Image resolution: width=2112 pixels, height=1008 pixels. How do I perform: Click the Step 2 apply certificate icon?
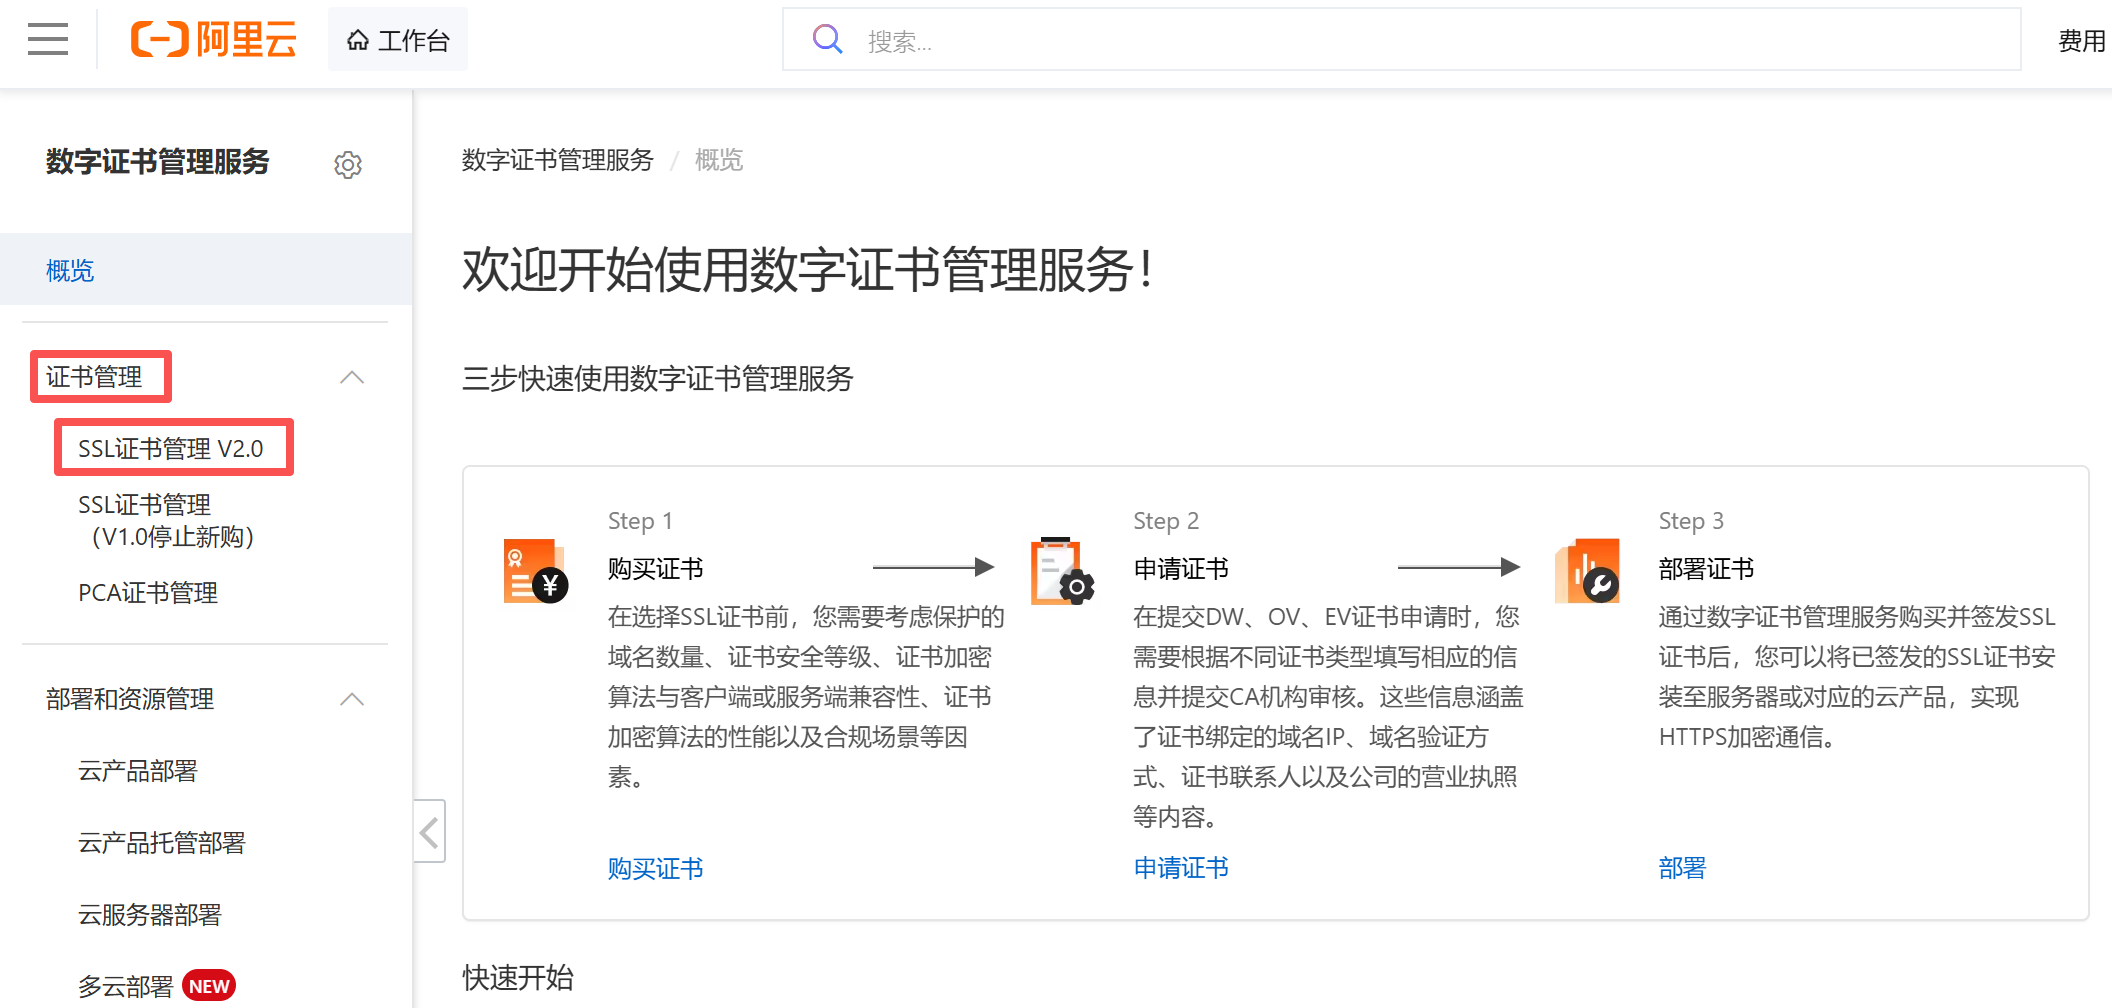(1062, 571)
